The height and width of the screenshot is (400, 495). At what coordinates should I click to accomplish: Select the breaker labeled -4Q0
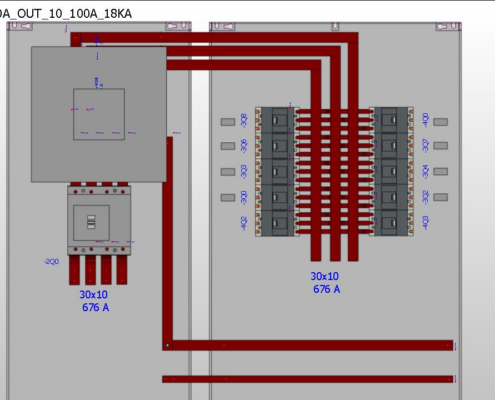(392, 120)
